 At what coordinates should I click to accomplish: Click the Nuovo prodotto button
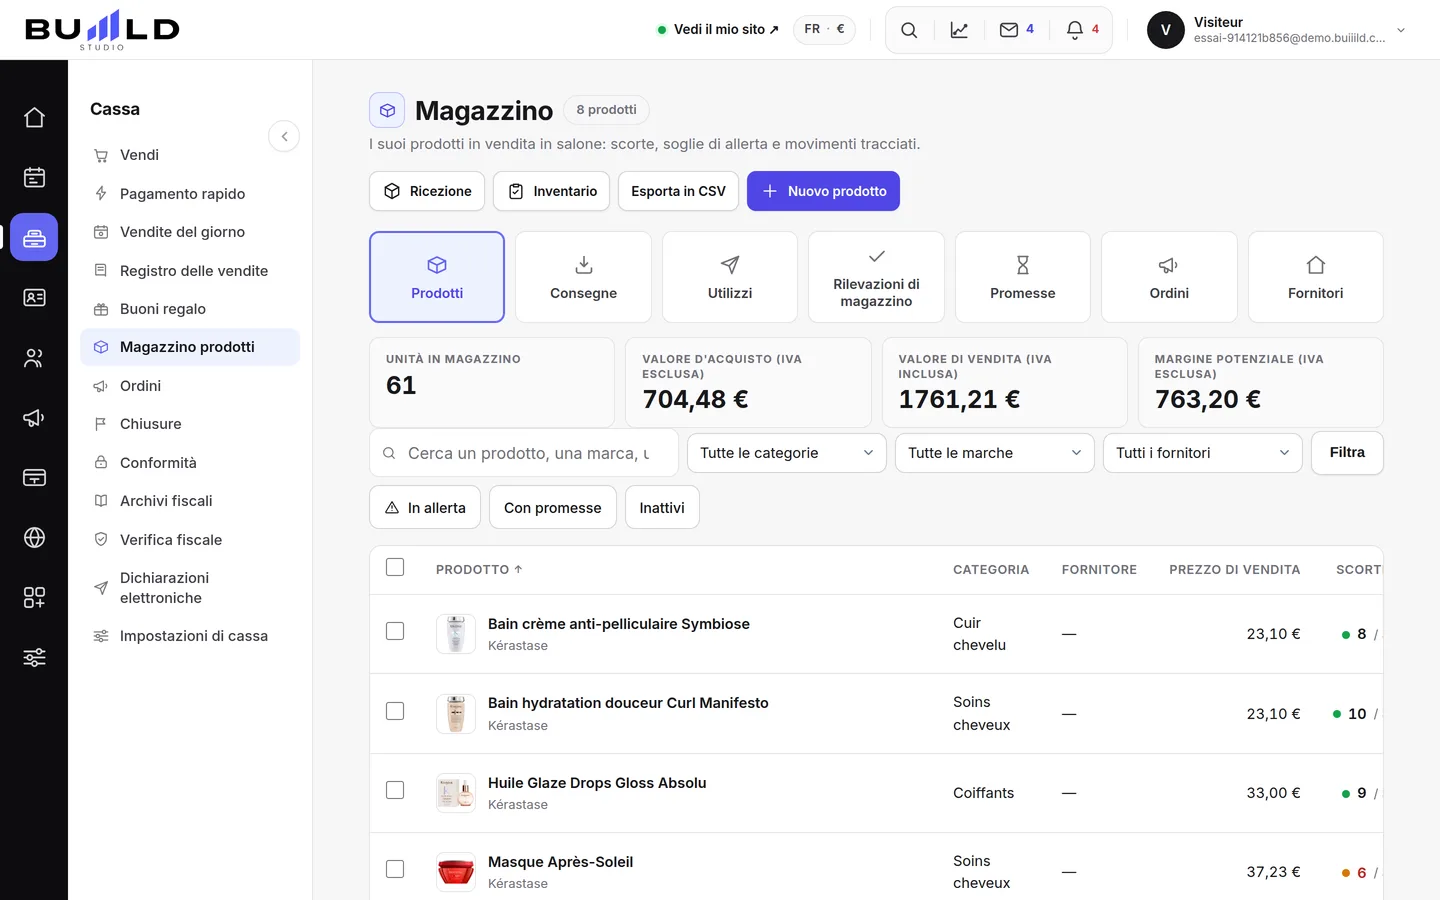823,191
